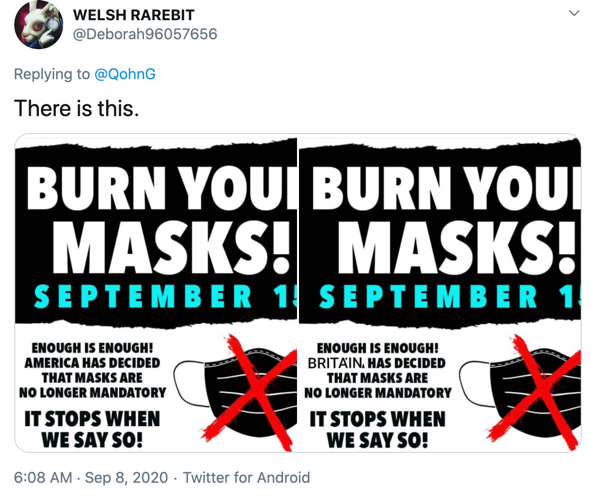This screenshot has height=499, width=591.
Task: Click the 'There is this.' tweet text
Action: click(x=77, y=109)
